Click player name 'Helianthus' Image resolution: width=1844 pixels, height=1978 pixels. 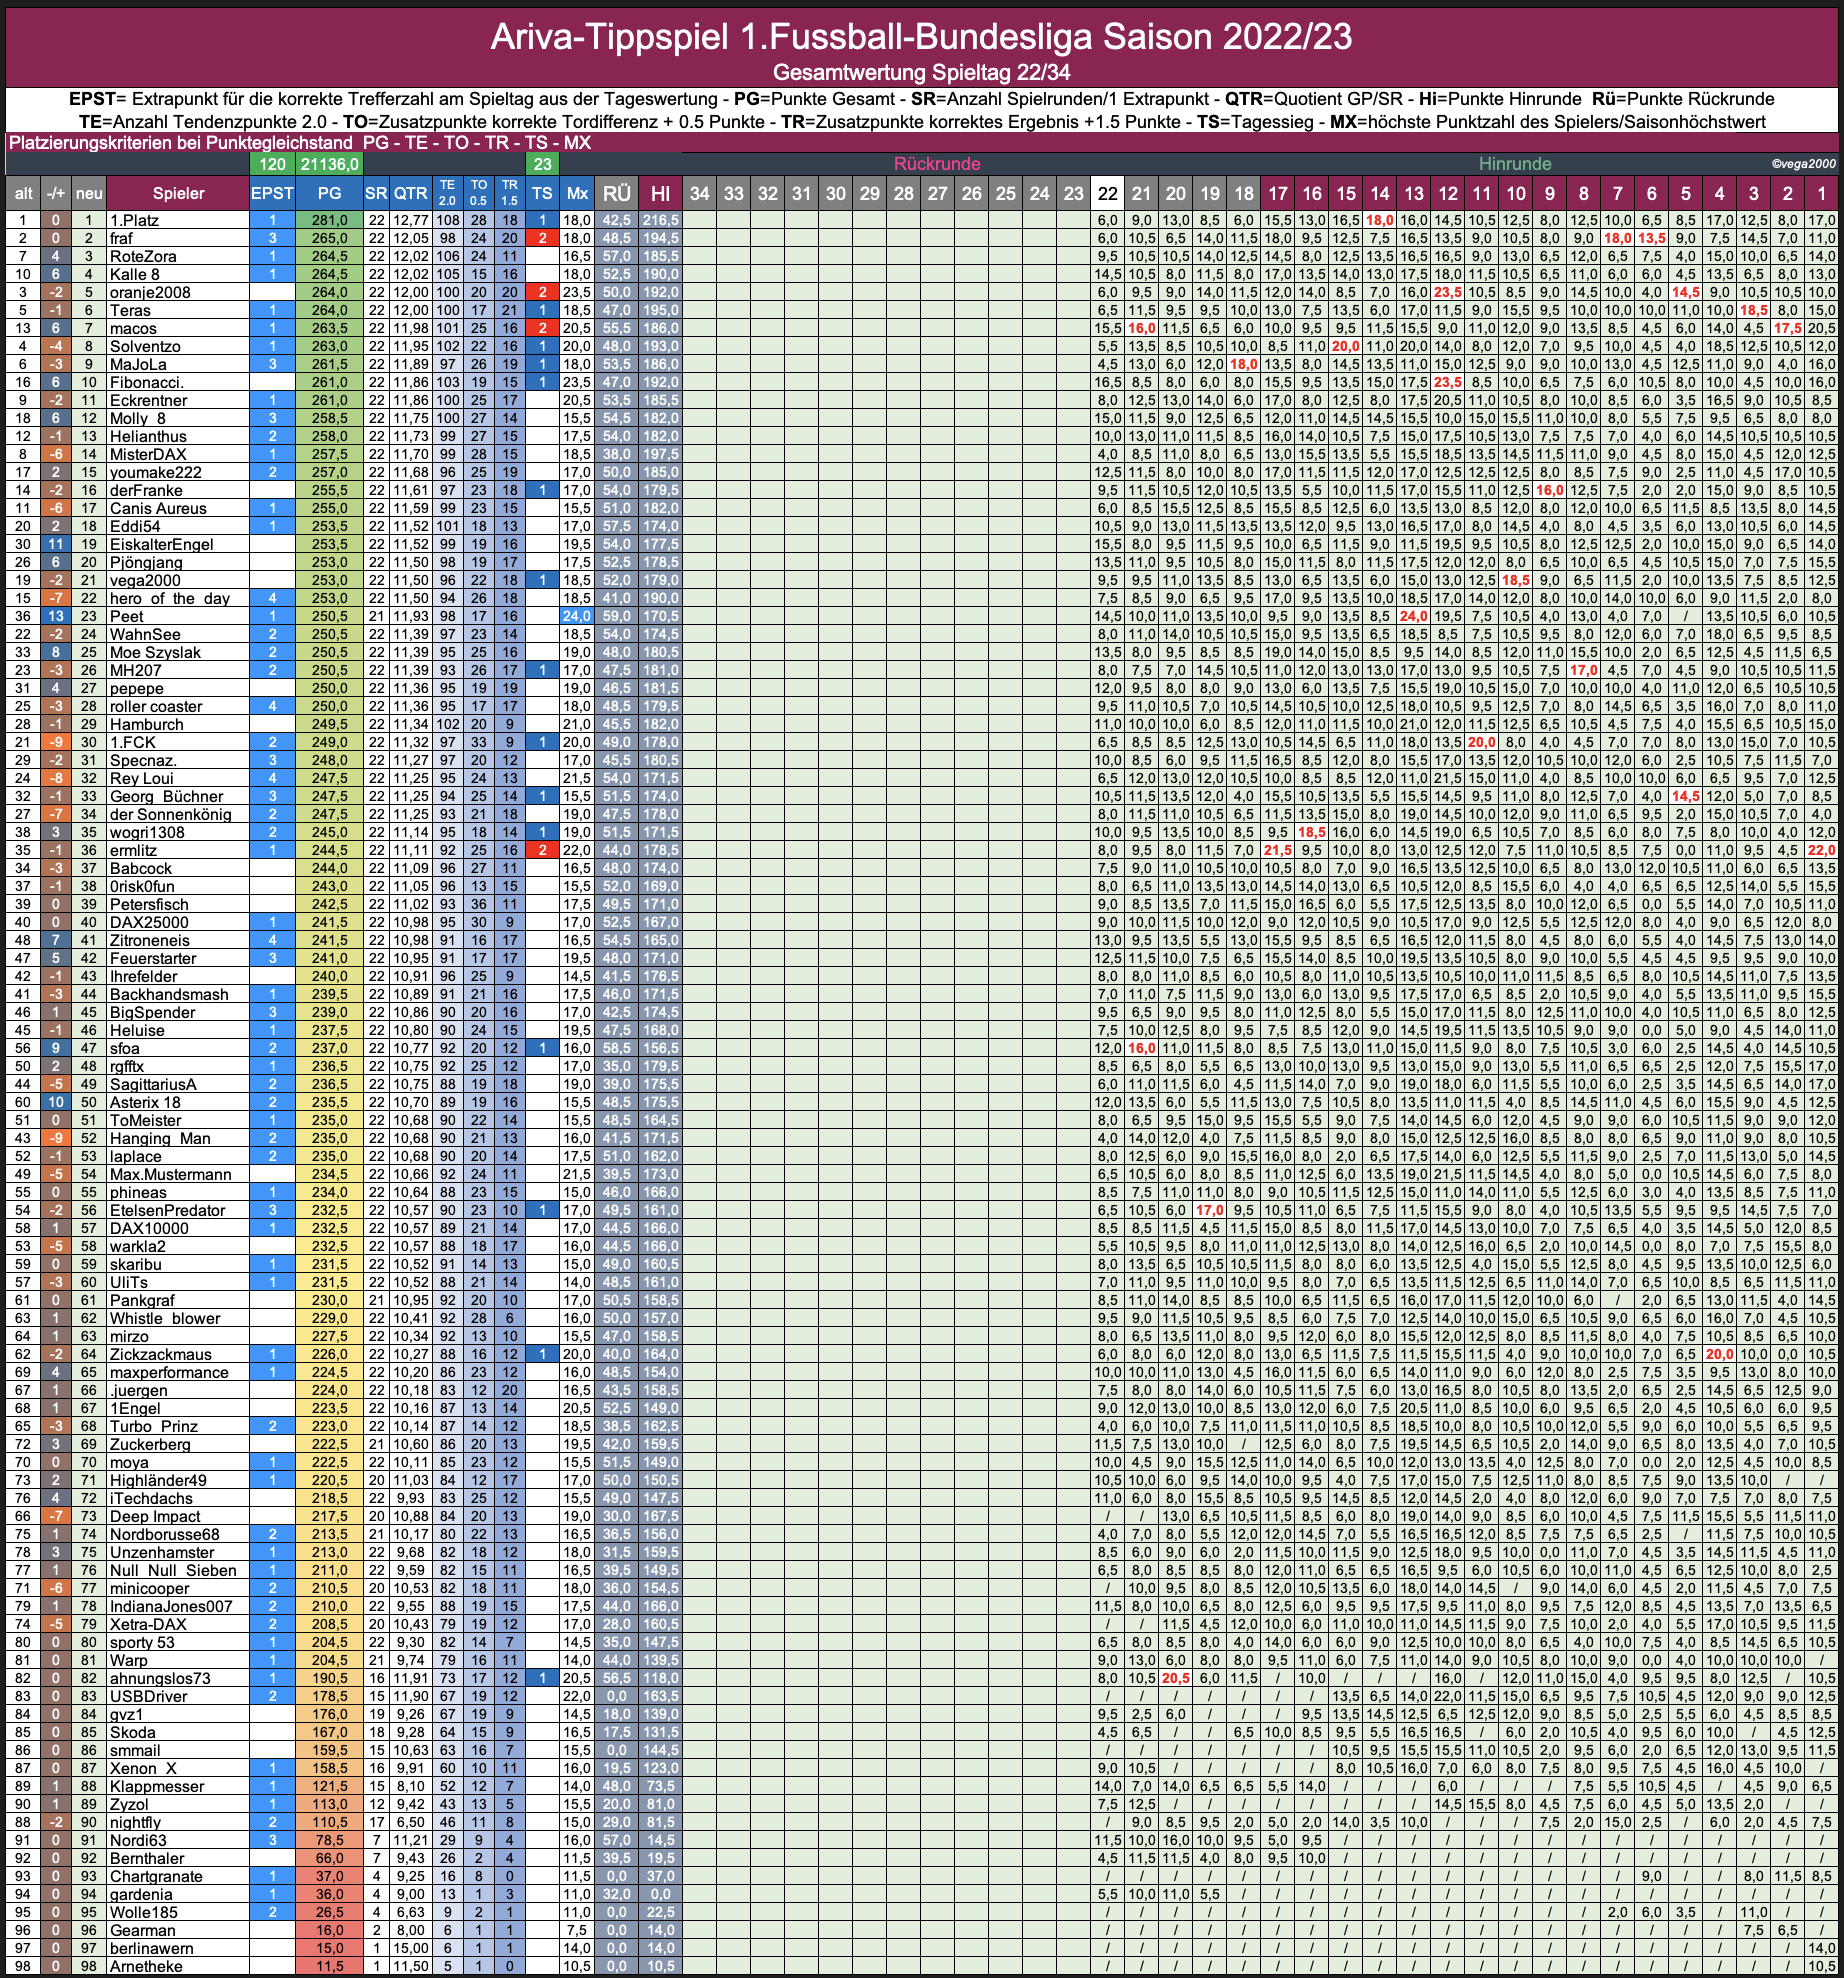tap(148, 436)
